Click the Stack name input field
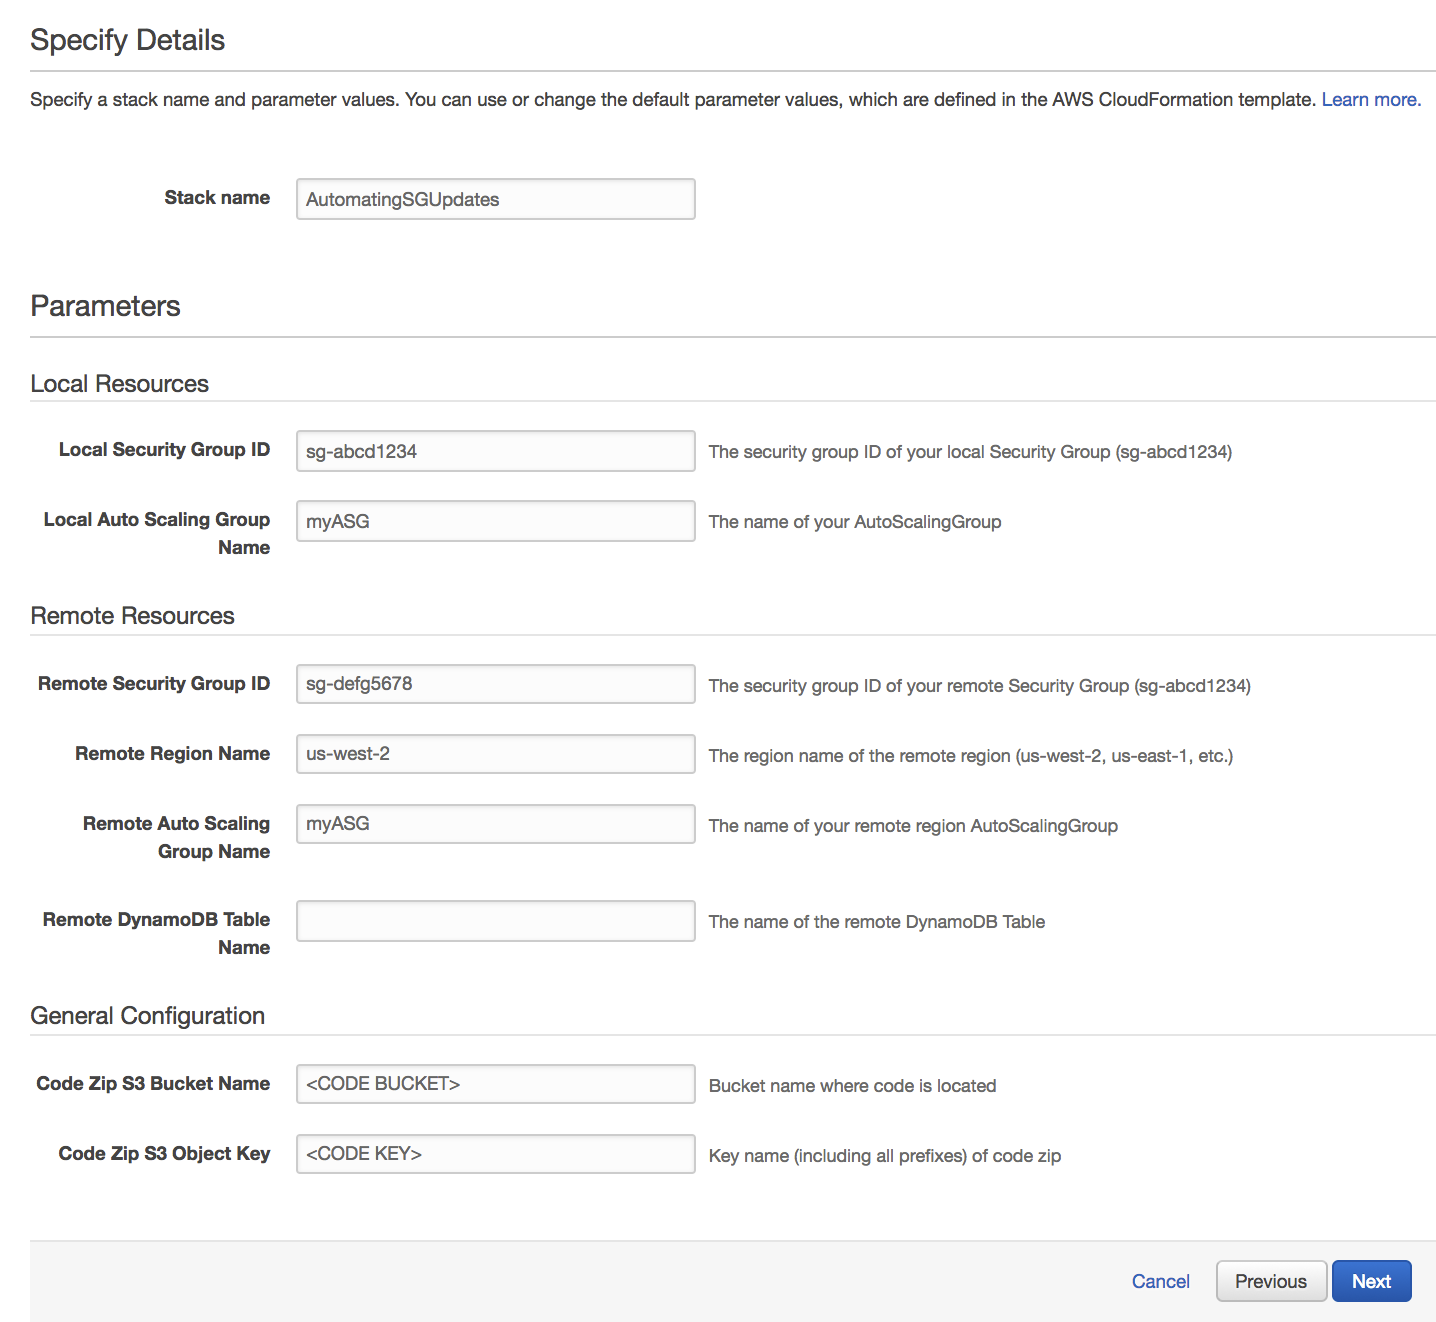The height and width of the screenshot is (1322, 1436). coord(495,199)
